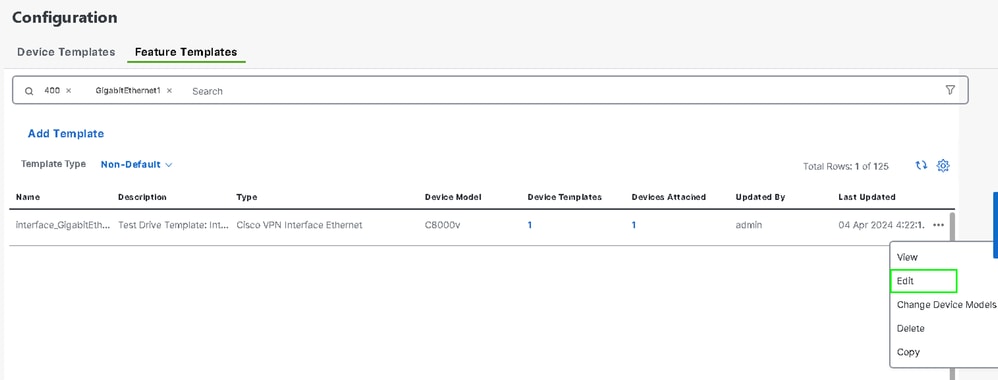The height and width of the screenshot is (380, 998).
Task: Remove the 400 search tag
Action: click(69, 90)
